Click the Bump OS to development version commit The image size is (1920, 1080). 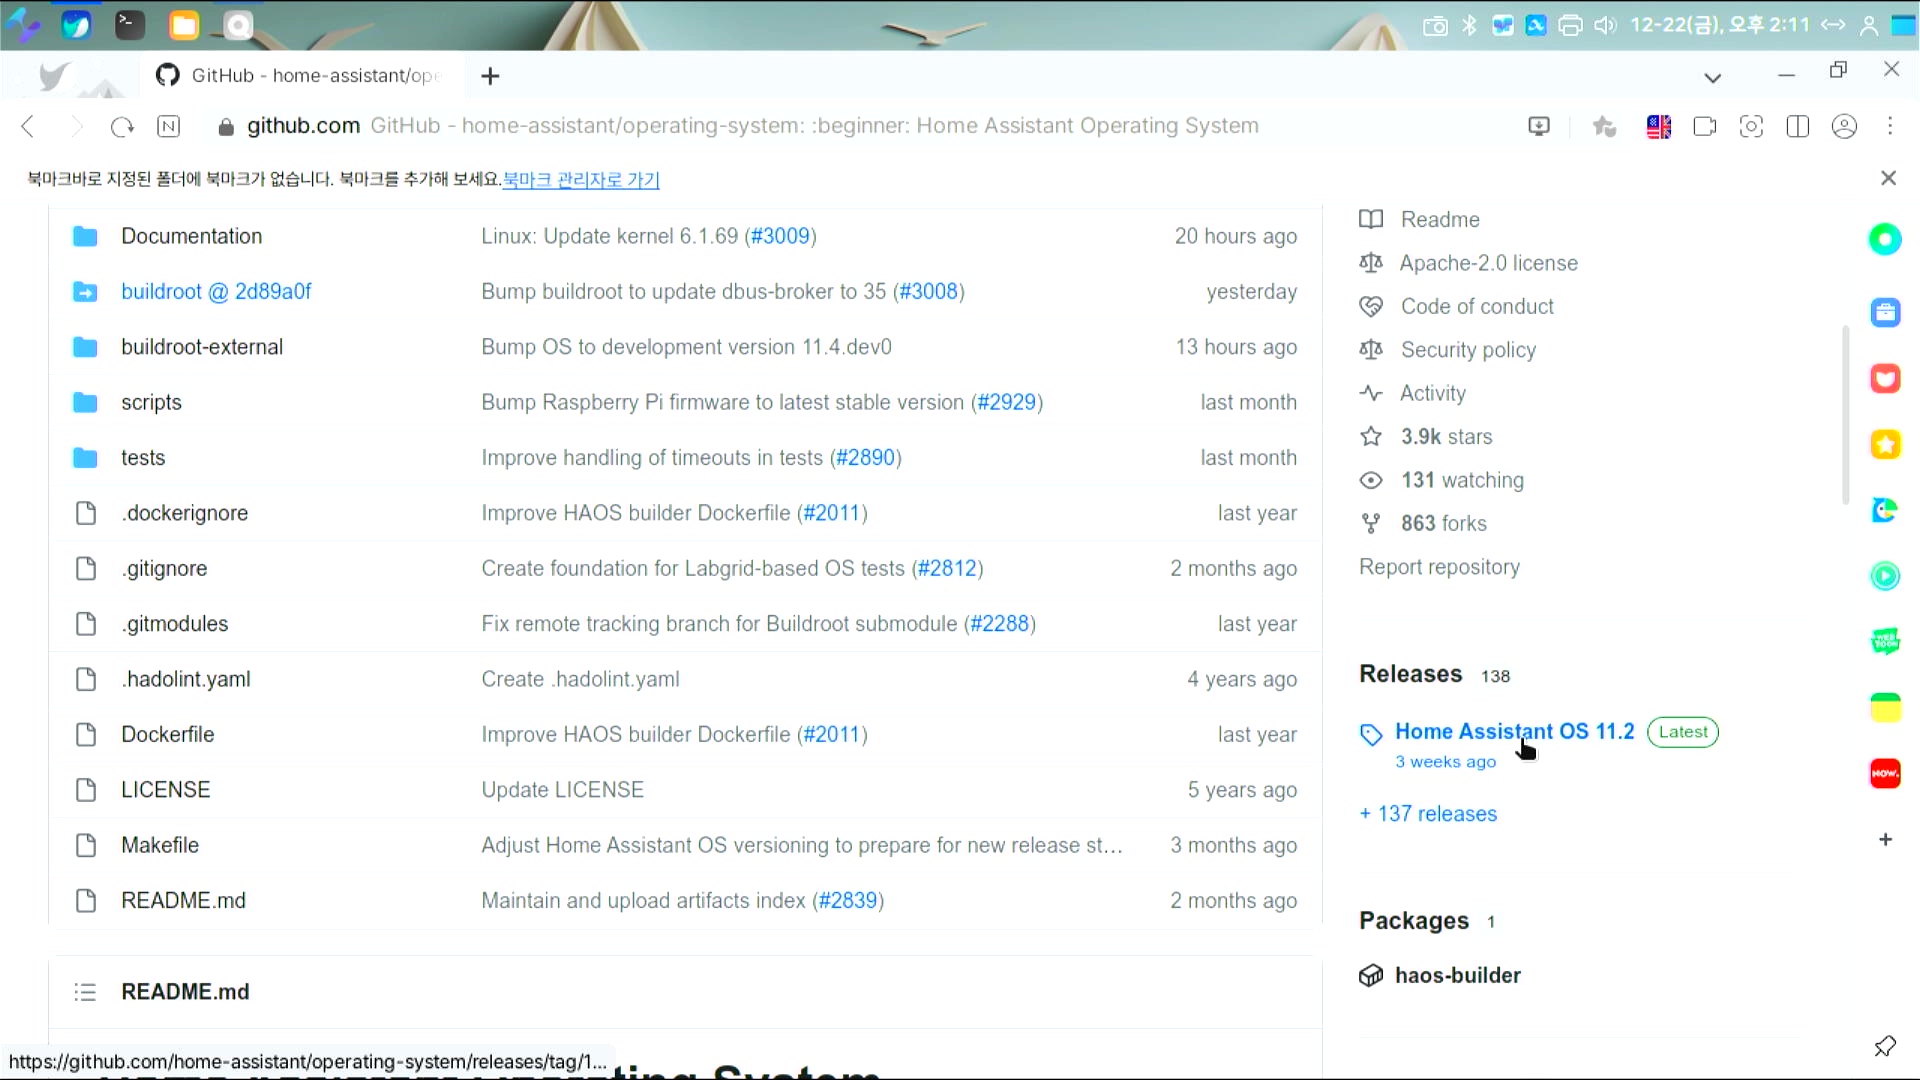[686, 347]
